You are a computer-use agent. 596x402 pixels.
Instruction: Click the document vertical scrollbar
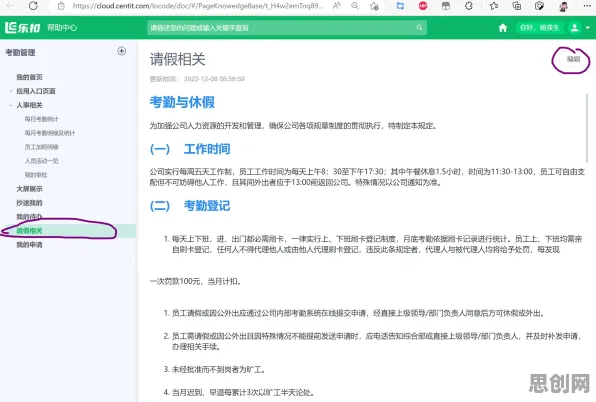click(x=587, y=128)
